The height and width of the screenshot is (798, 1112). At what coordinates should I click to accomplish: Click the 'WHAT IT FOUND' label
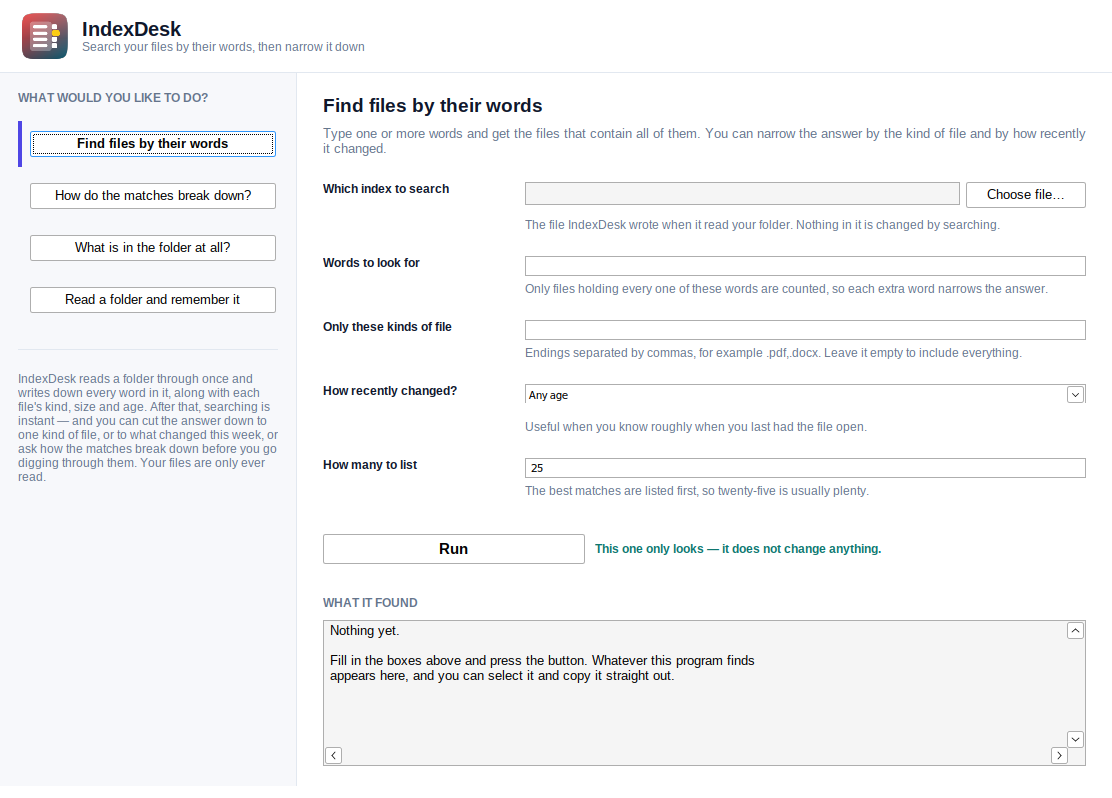point(370,603)
